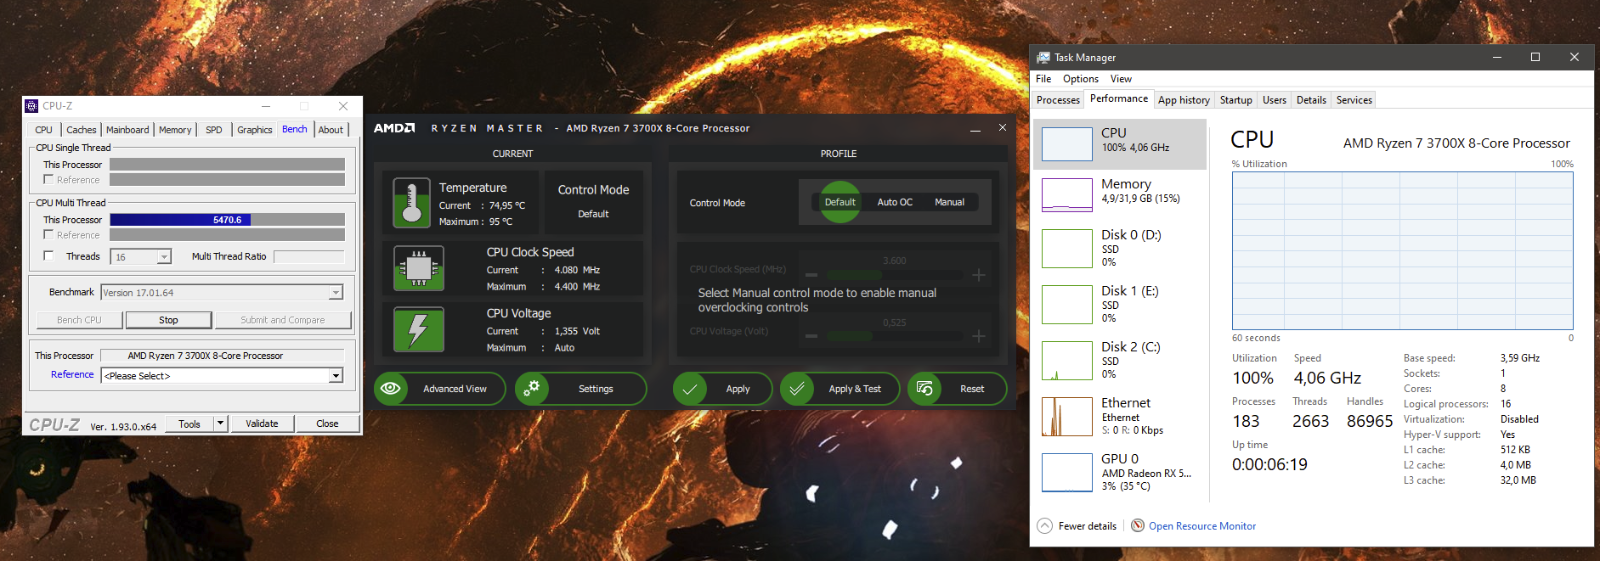Open the View menu in Task Manager
Image resolution: width=1600 pixels, height=561 pixels.
1121,79
